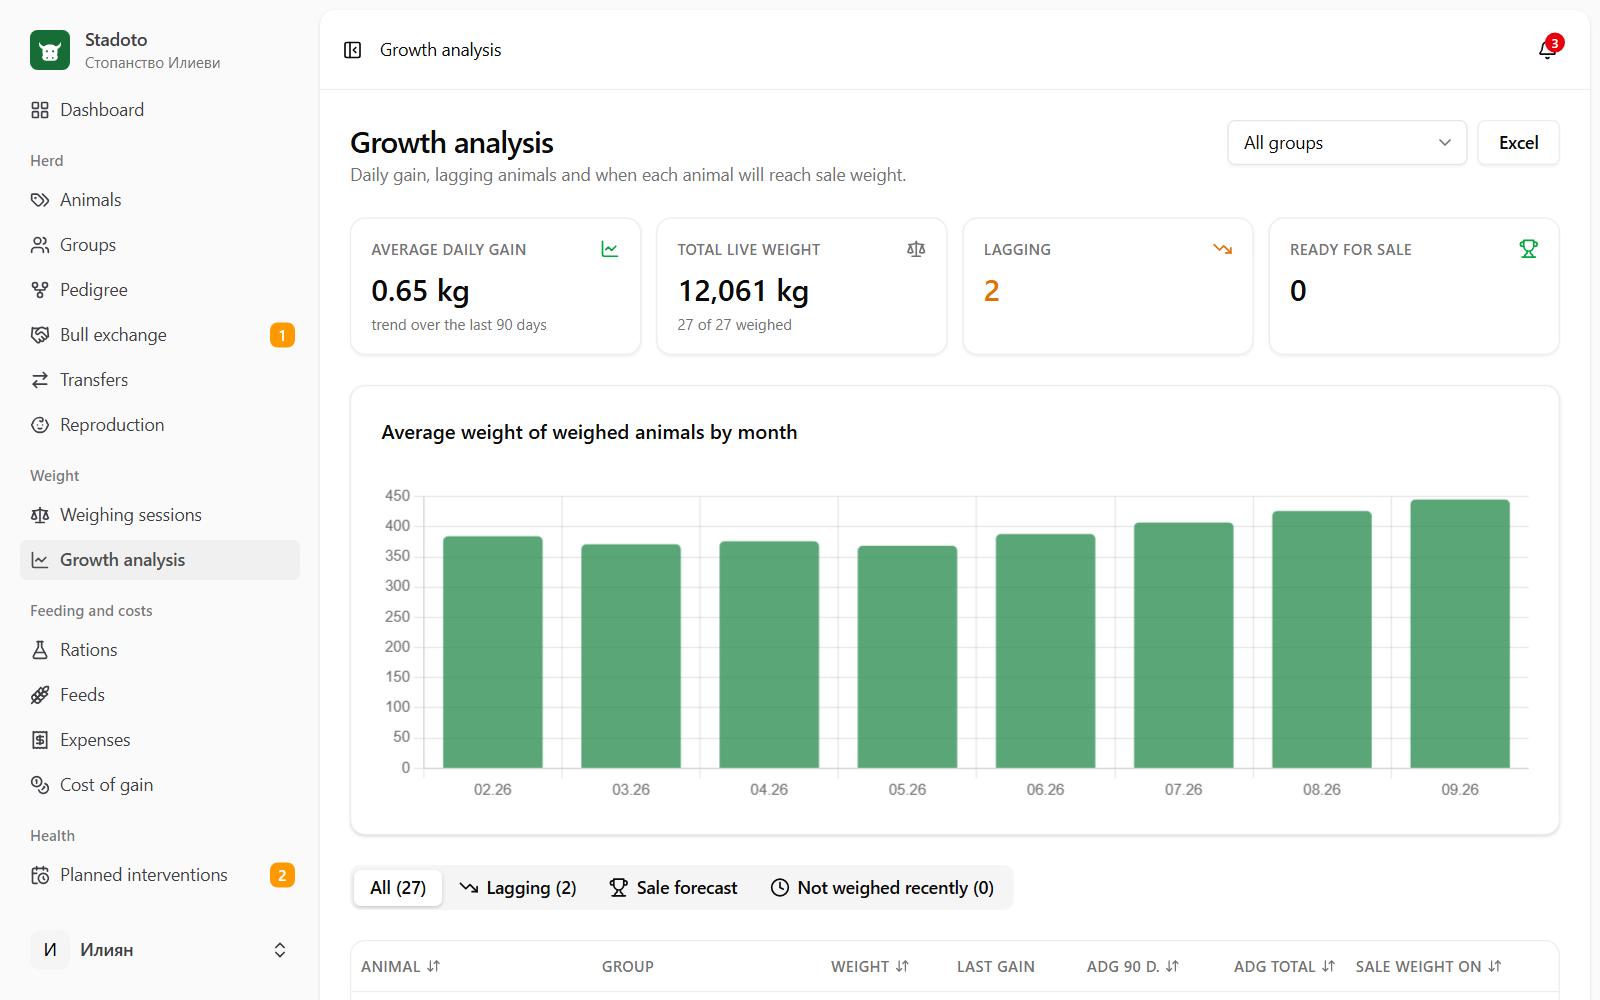Go to Animals page
The image size is (1600, 1000).
(160, 200)
